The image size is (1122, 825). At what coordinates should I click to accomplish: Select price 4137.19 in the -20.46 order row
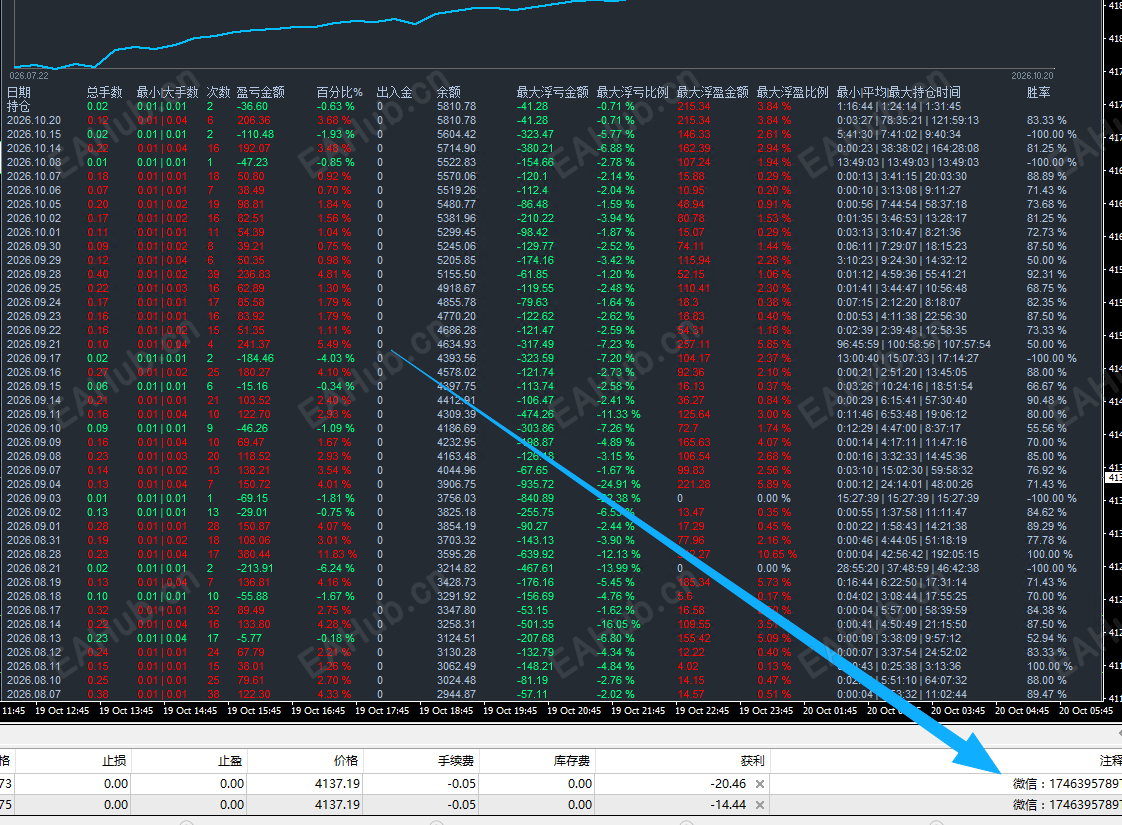tap(337, 784)
